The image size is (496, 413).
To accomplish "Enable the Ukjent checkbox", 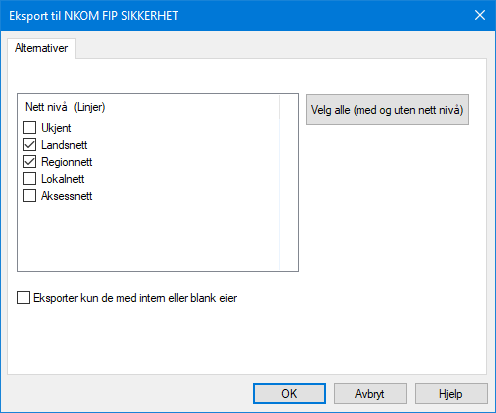I will point(29,128).
